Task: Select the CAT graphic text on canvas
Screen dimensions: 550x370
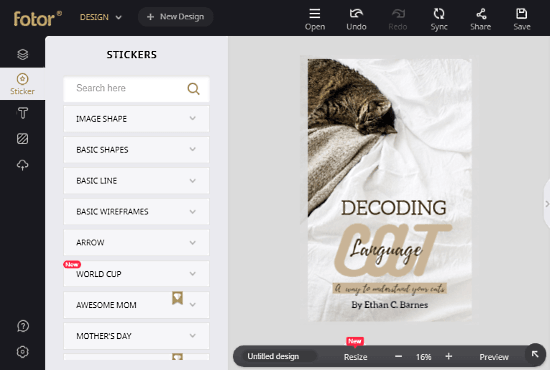Action: pyautogui.click(x=392, y=250)
